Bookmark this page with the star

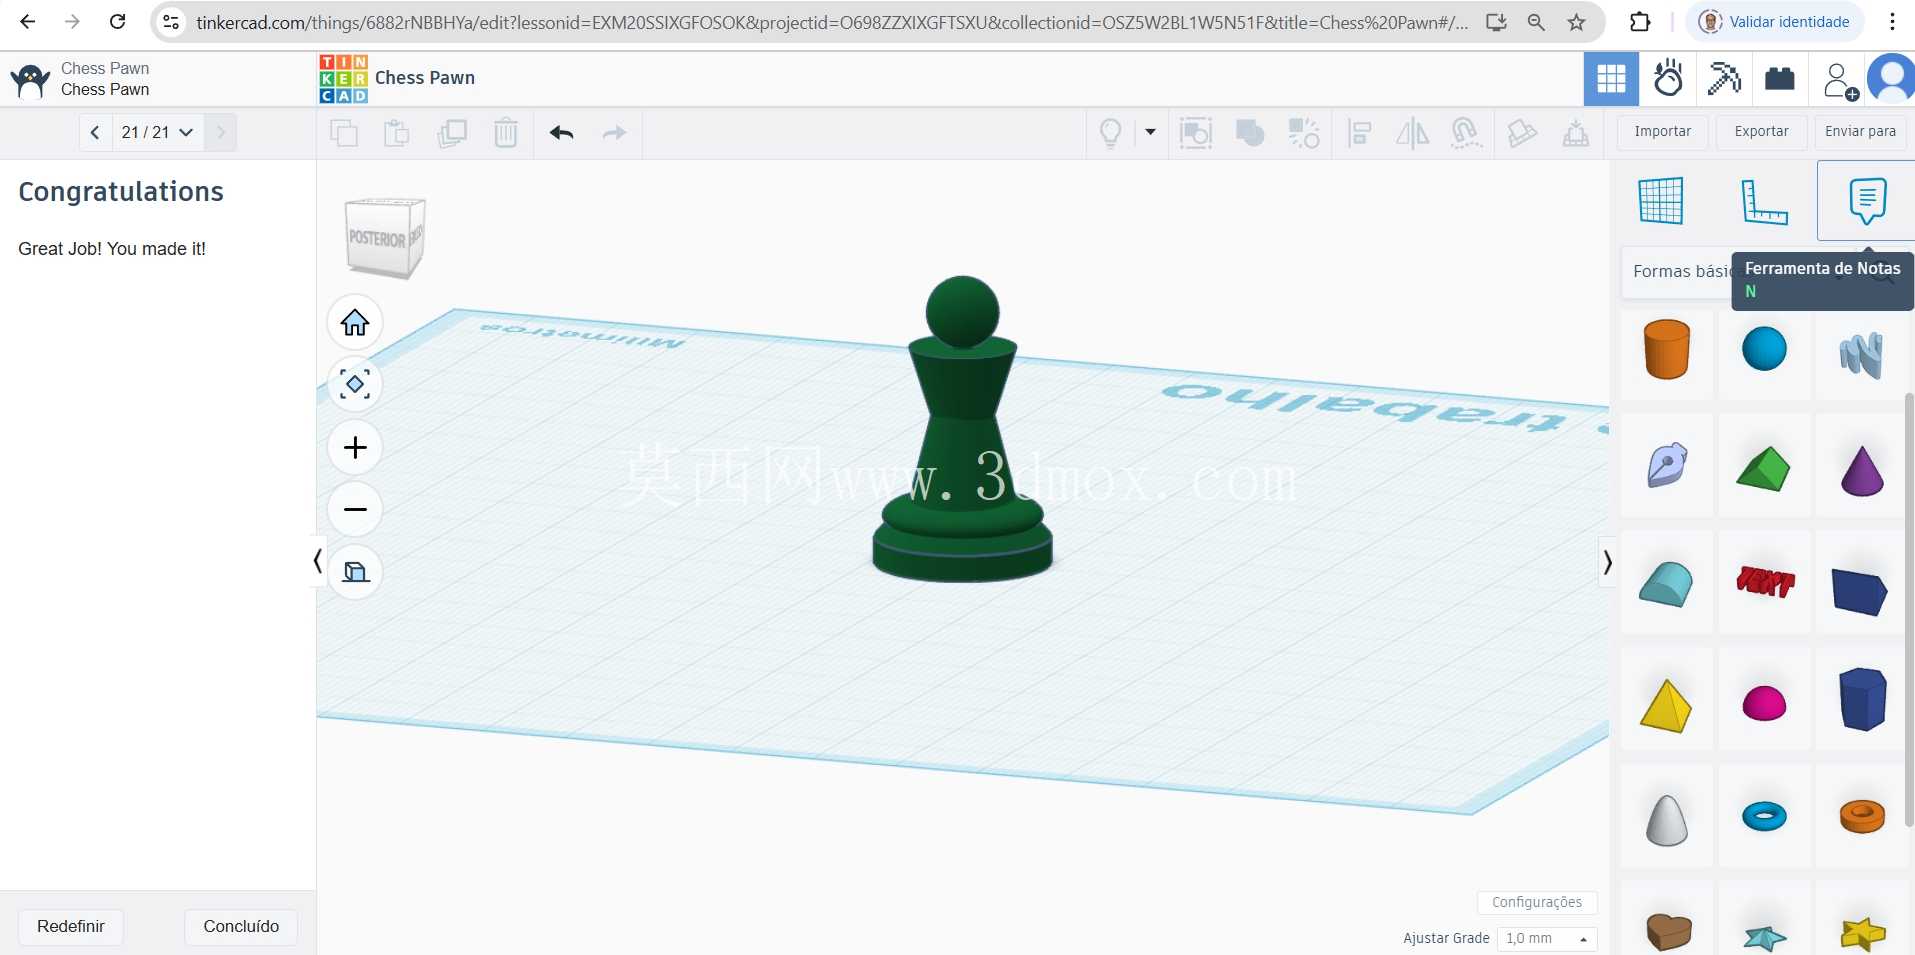[1577, 22]
